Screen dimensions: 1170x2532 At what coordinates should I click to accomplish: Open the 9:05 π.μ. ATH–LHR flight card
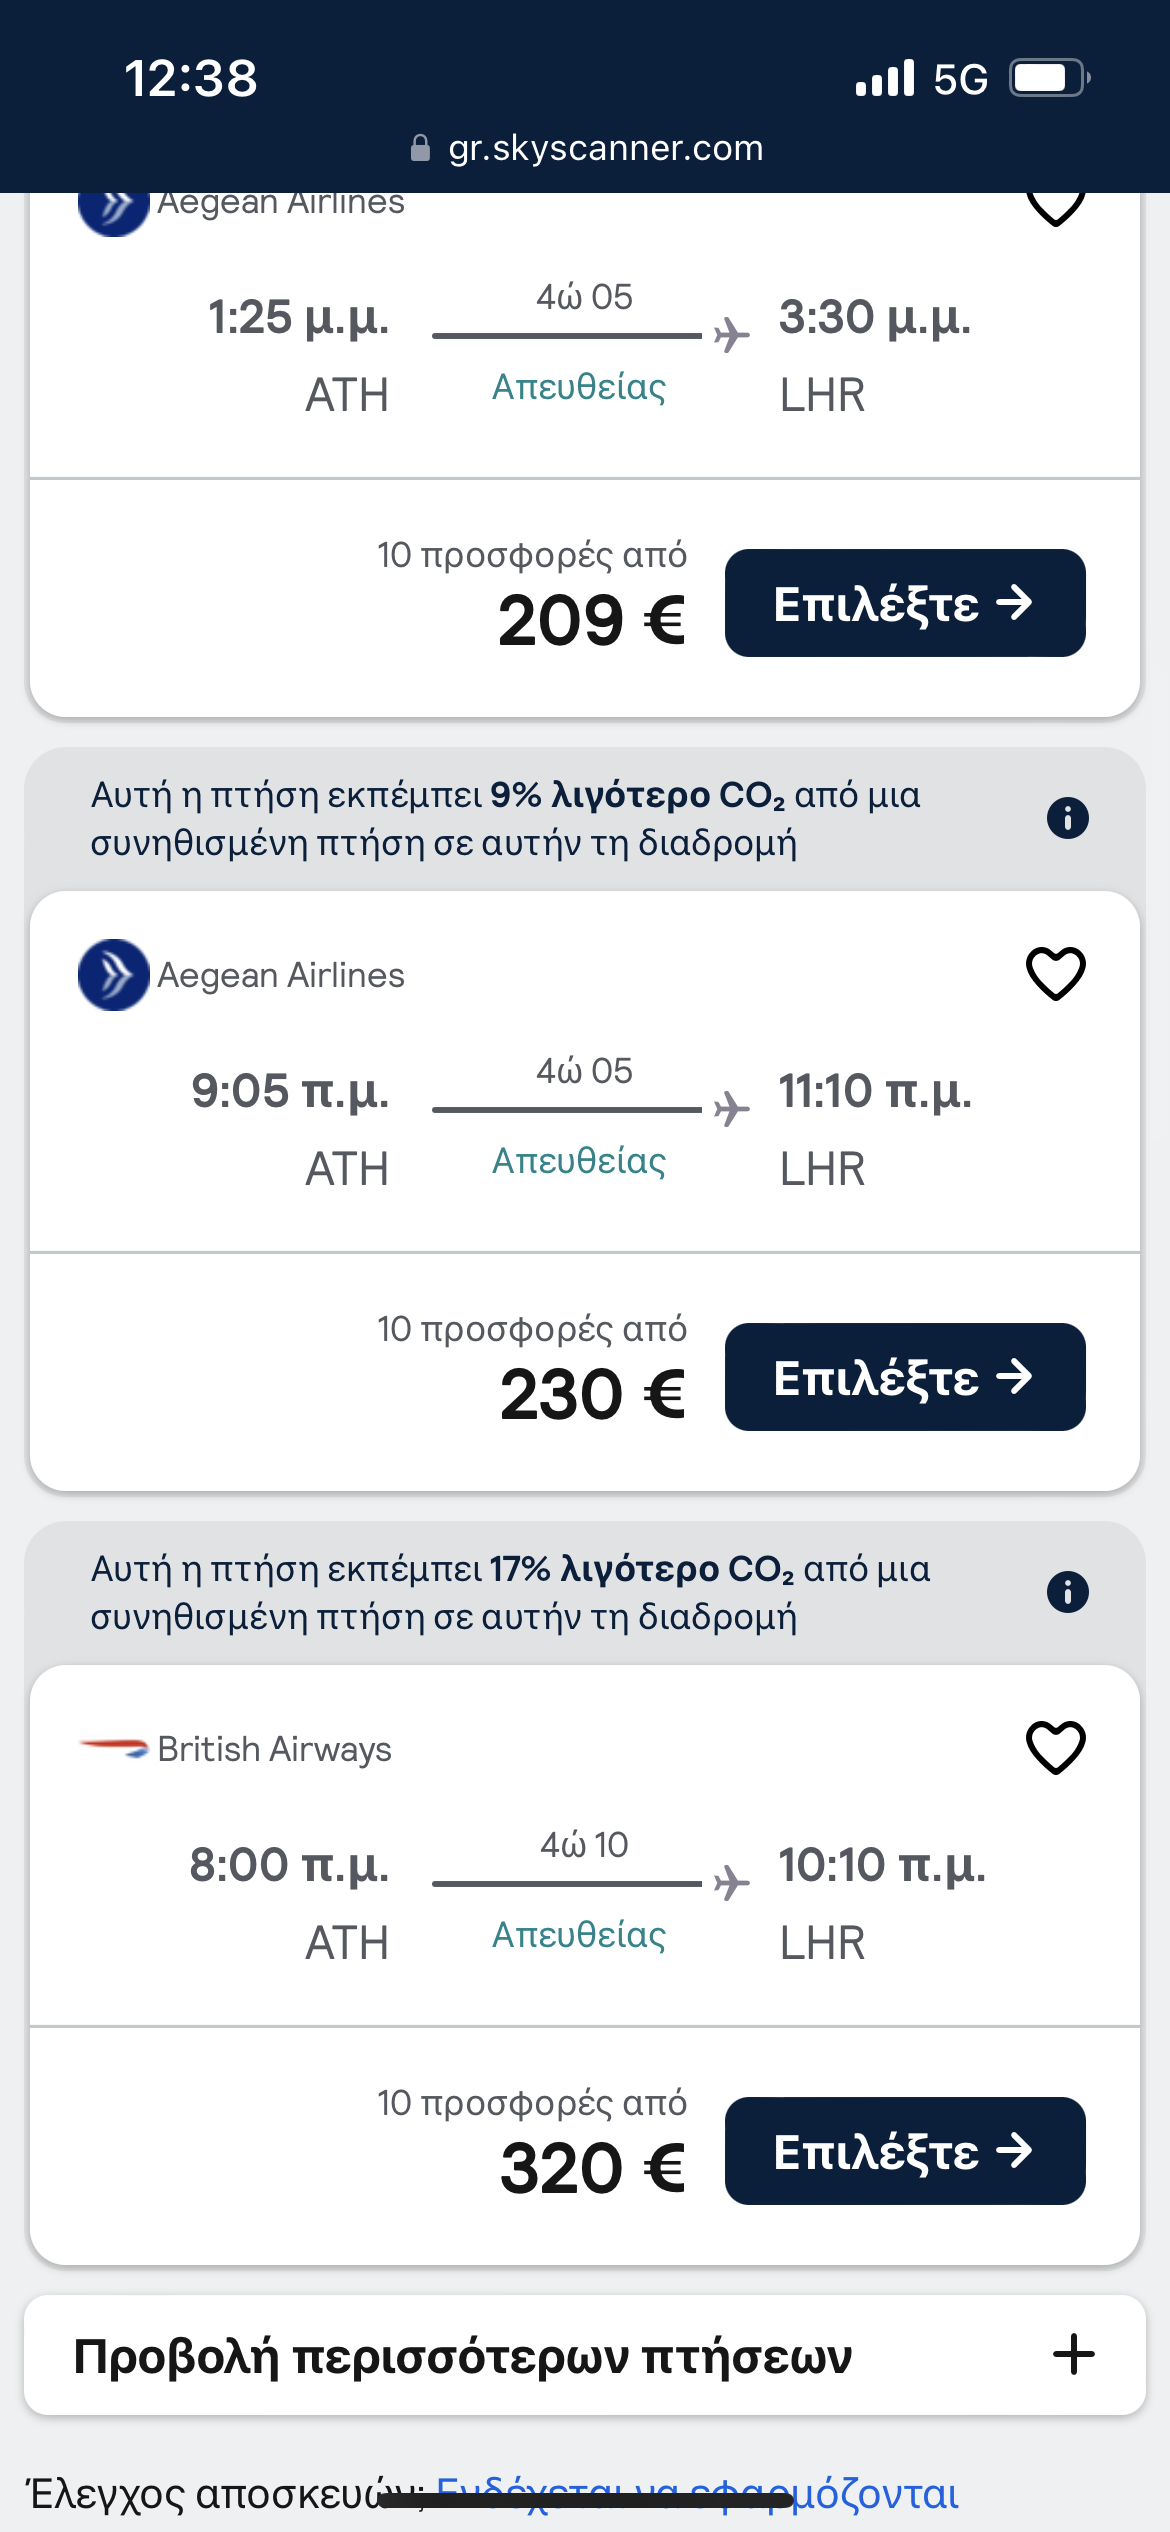click(x=584, y=1130)
